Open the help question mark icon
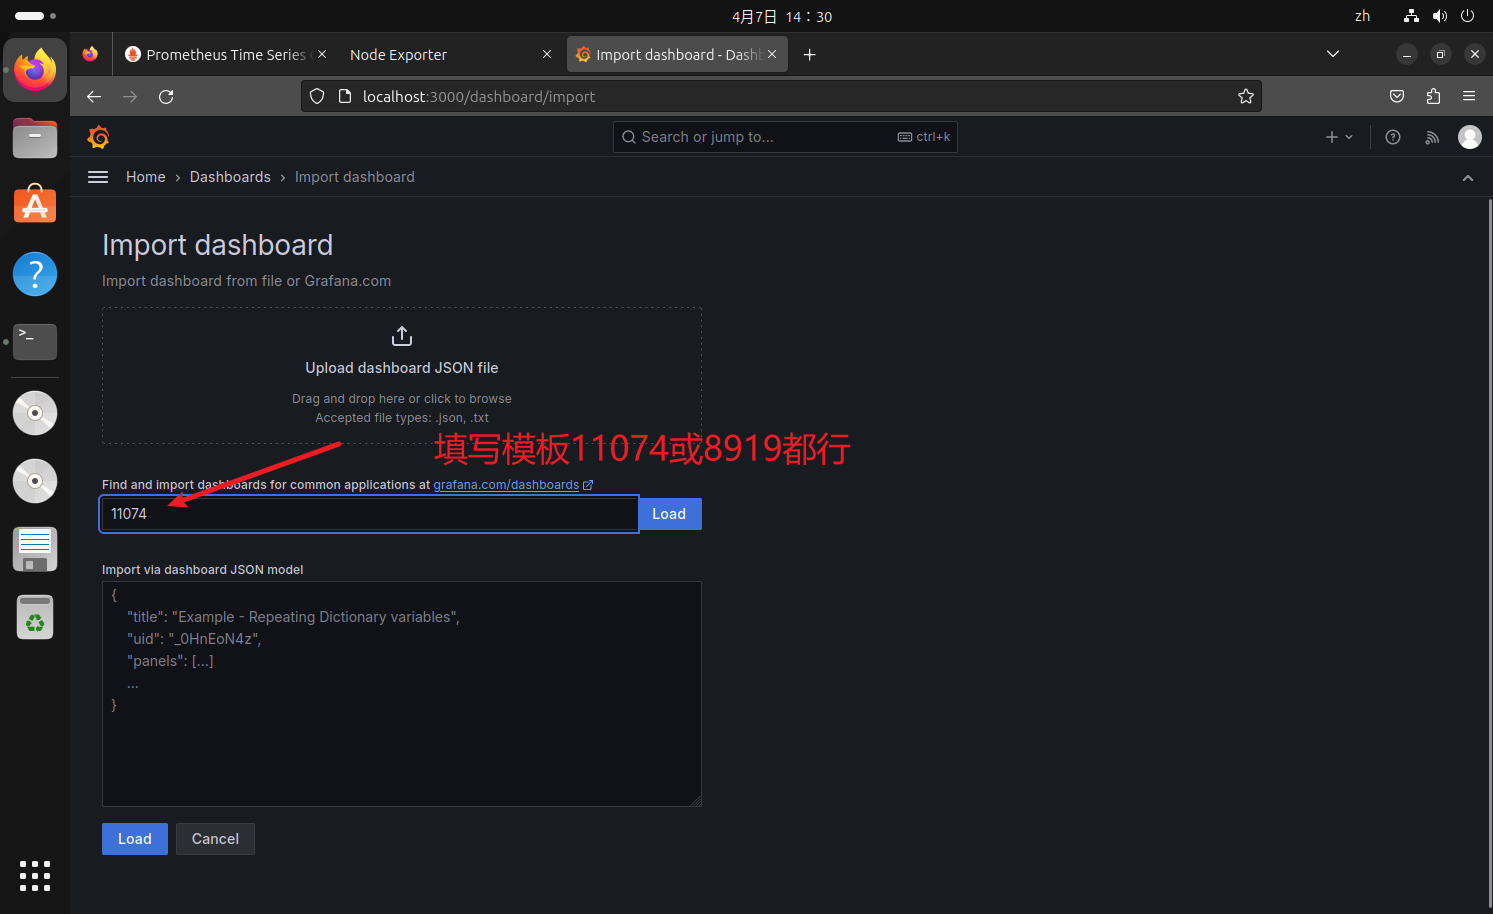Image resolution: width=1493 pixels, height=914 pixels. (x=1393, y=137)
